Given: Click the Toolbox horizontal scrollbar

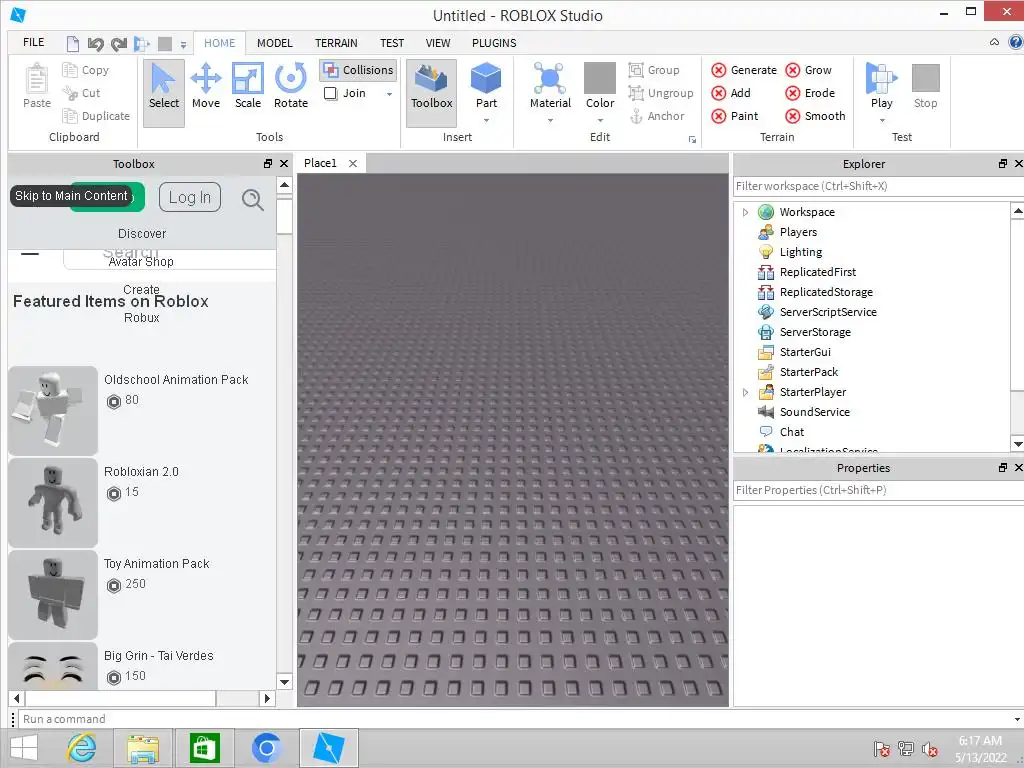Looking at the screenshot, I should [x=121, y=698].
